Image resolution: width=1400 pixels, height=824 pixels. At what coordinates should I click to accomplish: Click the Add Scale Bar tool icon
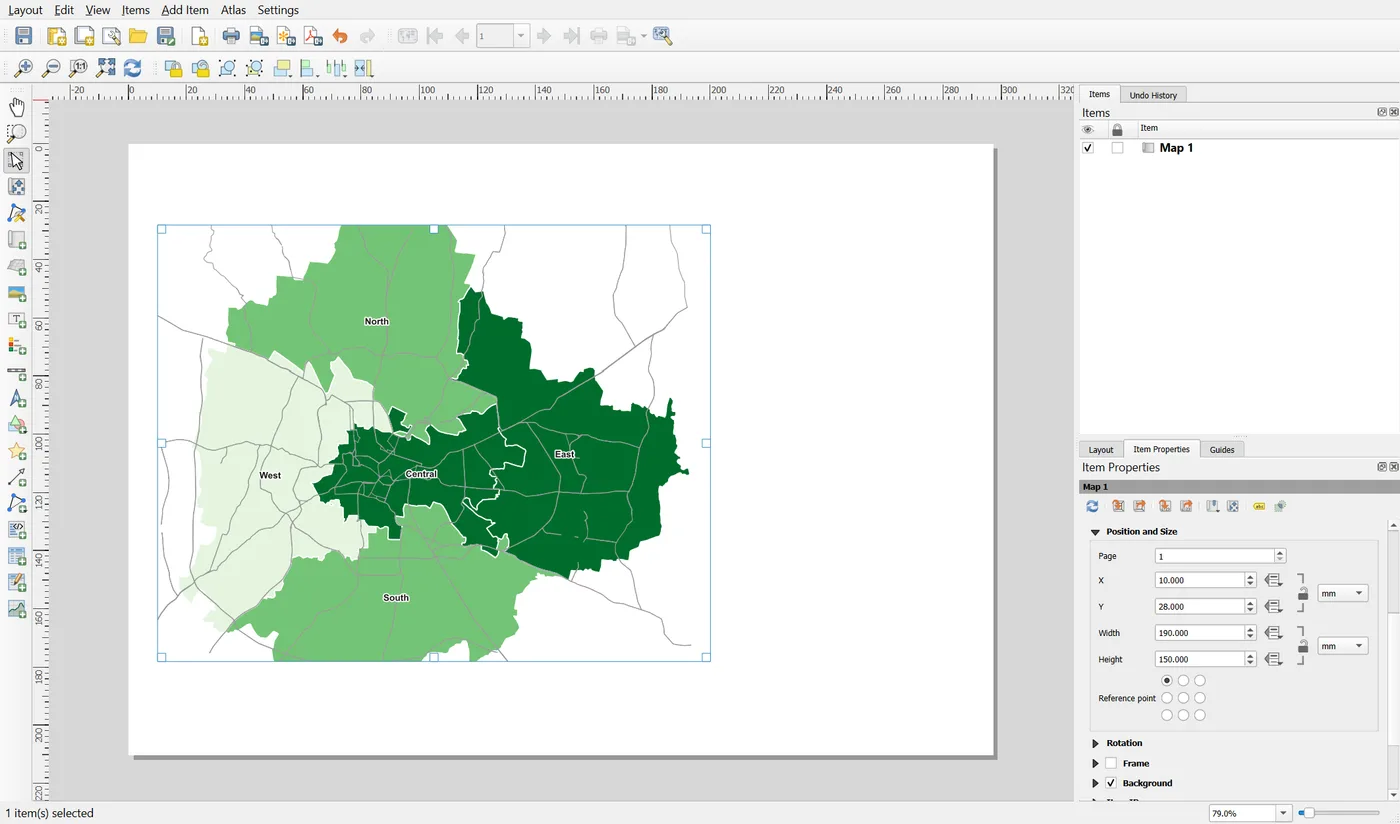17,373
